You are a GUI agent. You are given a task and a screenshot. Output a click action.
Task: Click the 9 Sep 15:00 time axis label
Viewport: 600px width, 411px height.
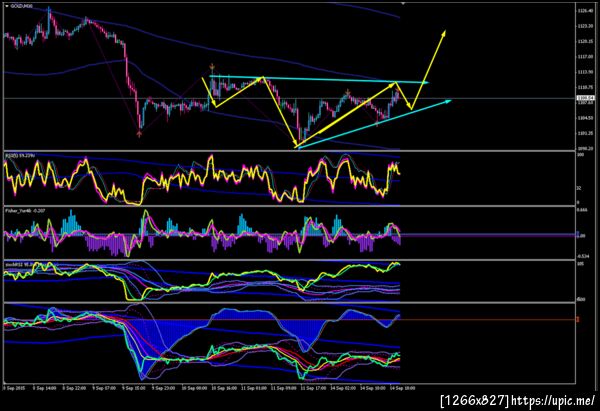coord(134,388)
